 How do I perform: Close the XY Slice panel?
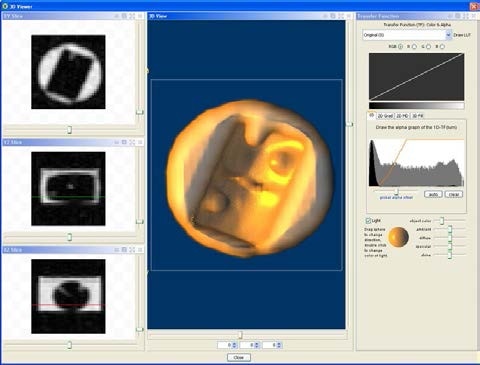(x=140, y=16)
